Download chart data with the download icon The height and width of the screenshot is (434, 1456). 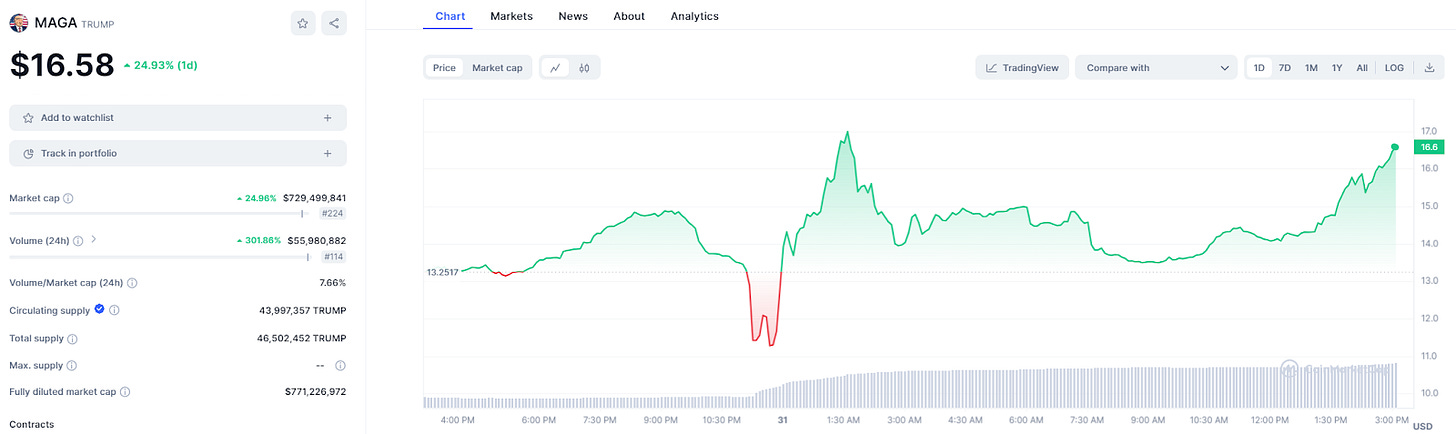click(1429, 68)
